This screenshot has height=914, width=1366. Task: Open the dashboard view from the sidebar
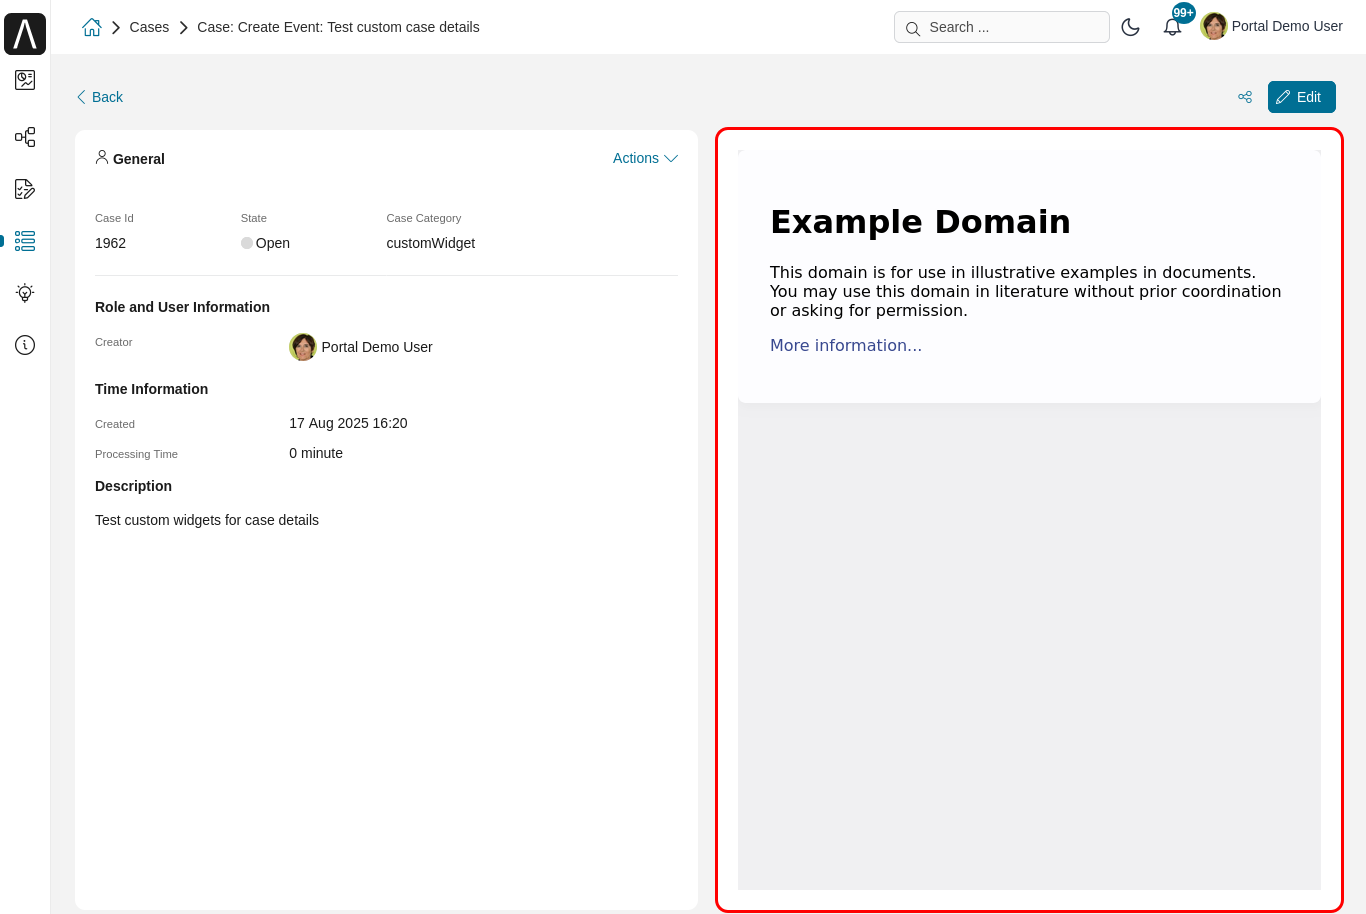[x=24, y=81]
